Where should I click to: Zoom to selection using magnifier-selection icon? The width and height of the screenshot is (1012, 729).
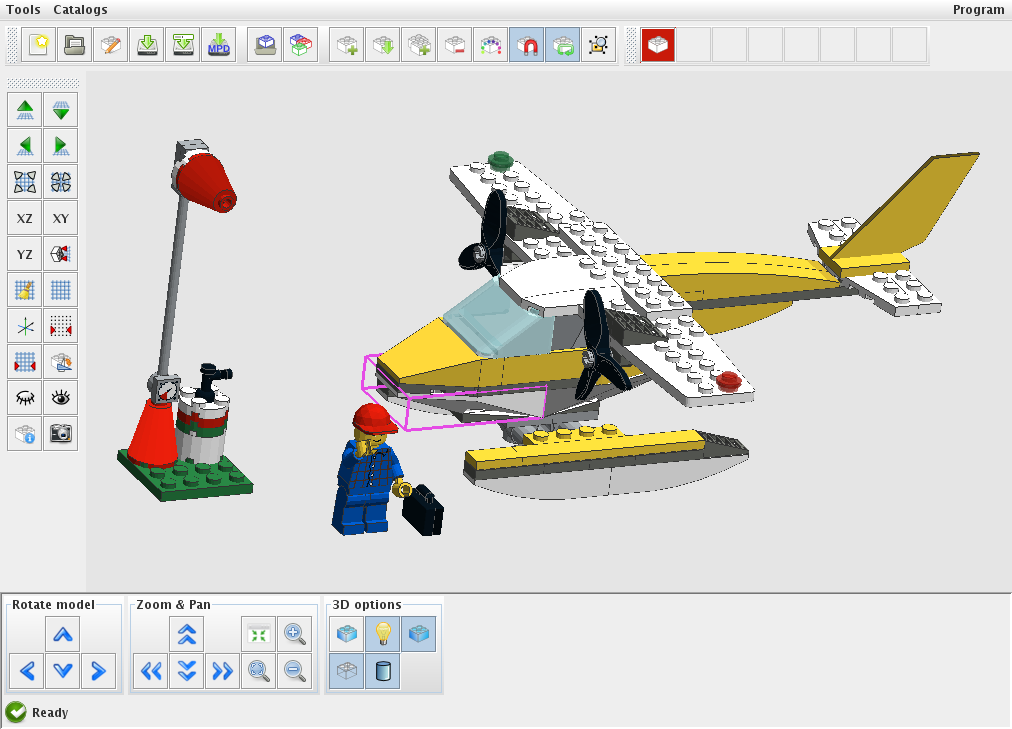[599, 45]
